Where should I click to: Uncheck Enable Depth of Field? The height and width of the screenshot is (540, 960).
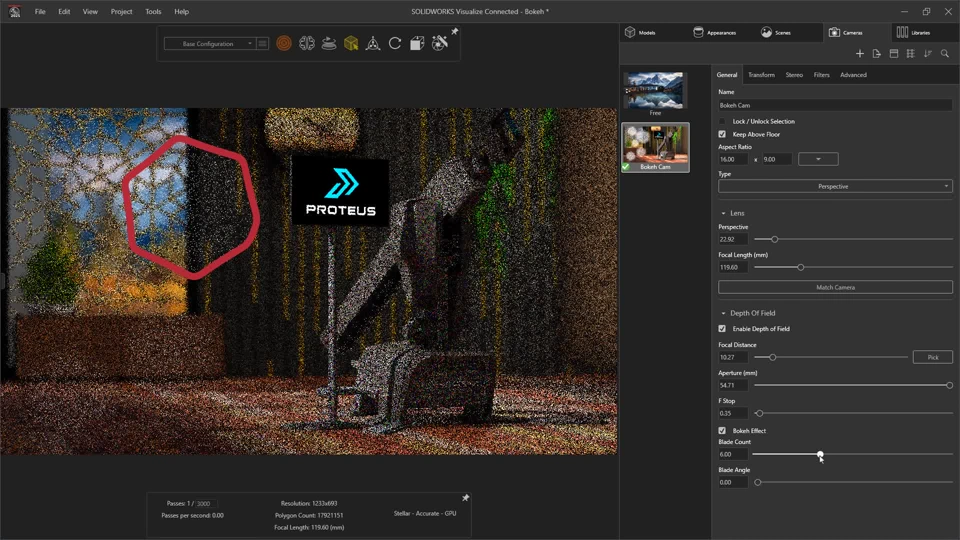[x=722, y=329]
